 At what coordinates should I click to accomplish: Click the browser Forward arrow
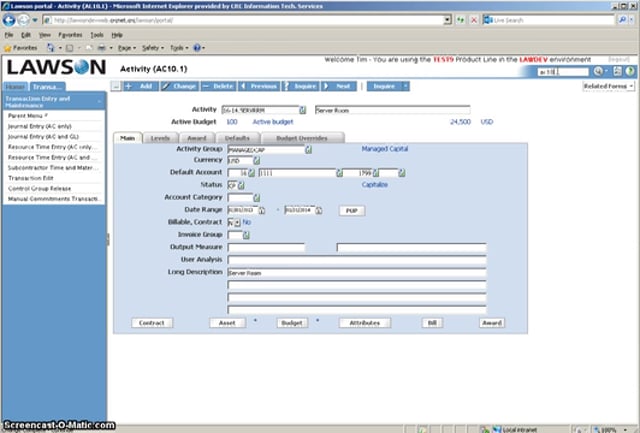click(24, 20)
